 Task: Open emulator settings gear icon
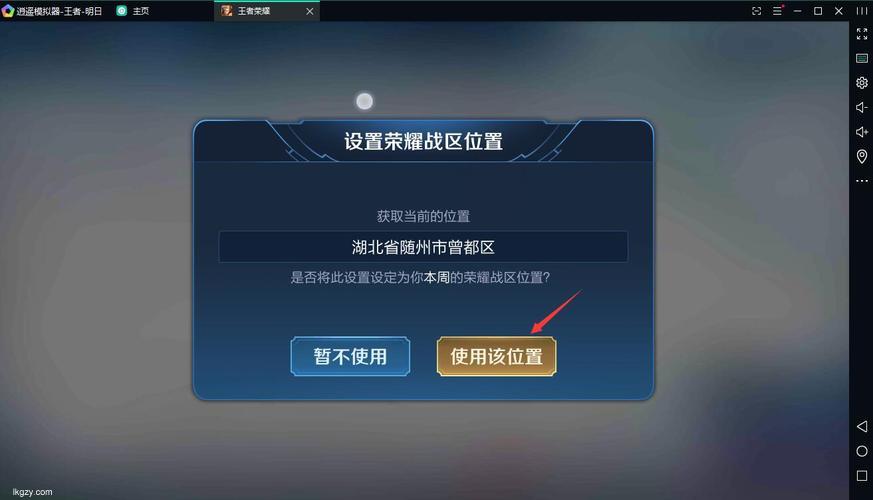(x=862, y=83)
